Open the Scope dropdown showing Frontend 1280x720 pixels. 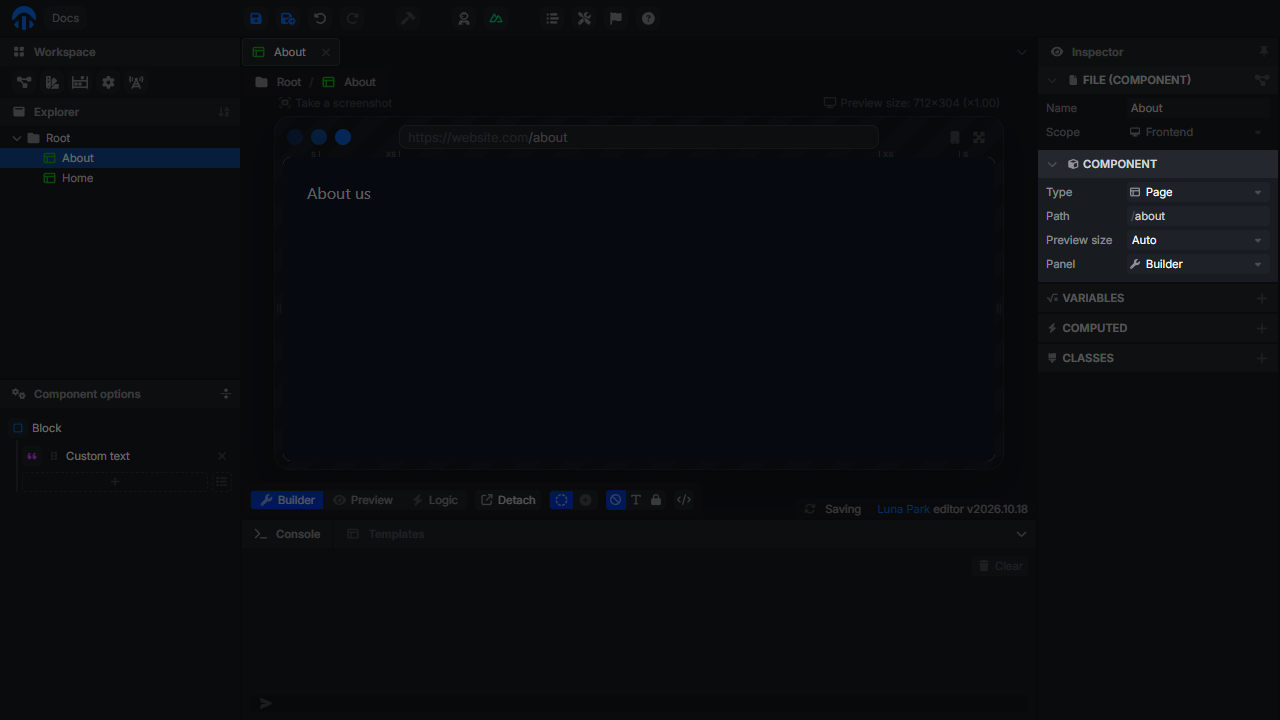(x=1198, y=132)
